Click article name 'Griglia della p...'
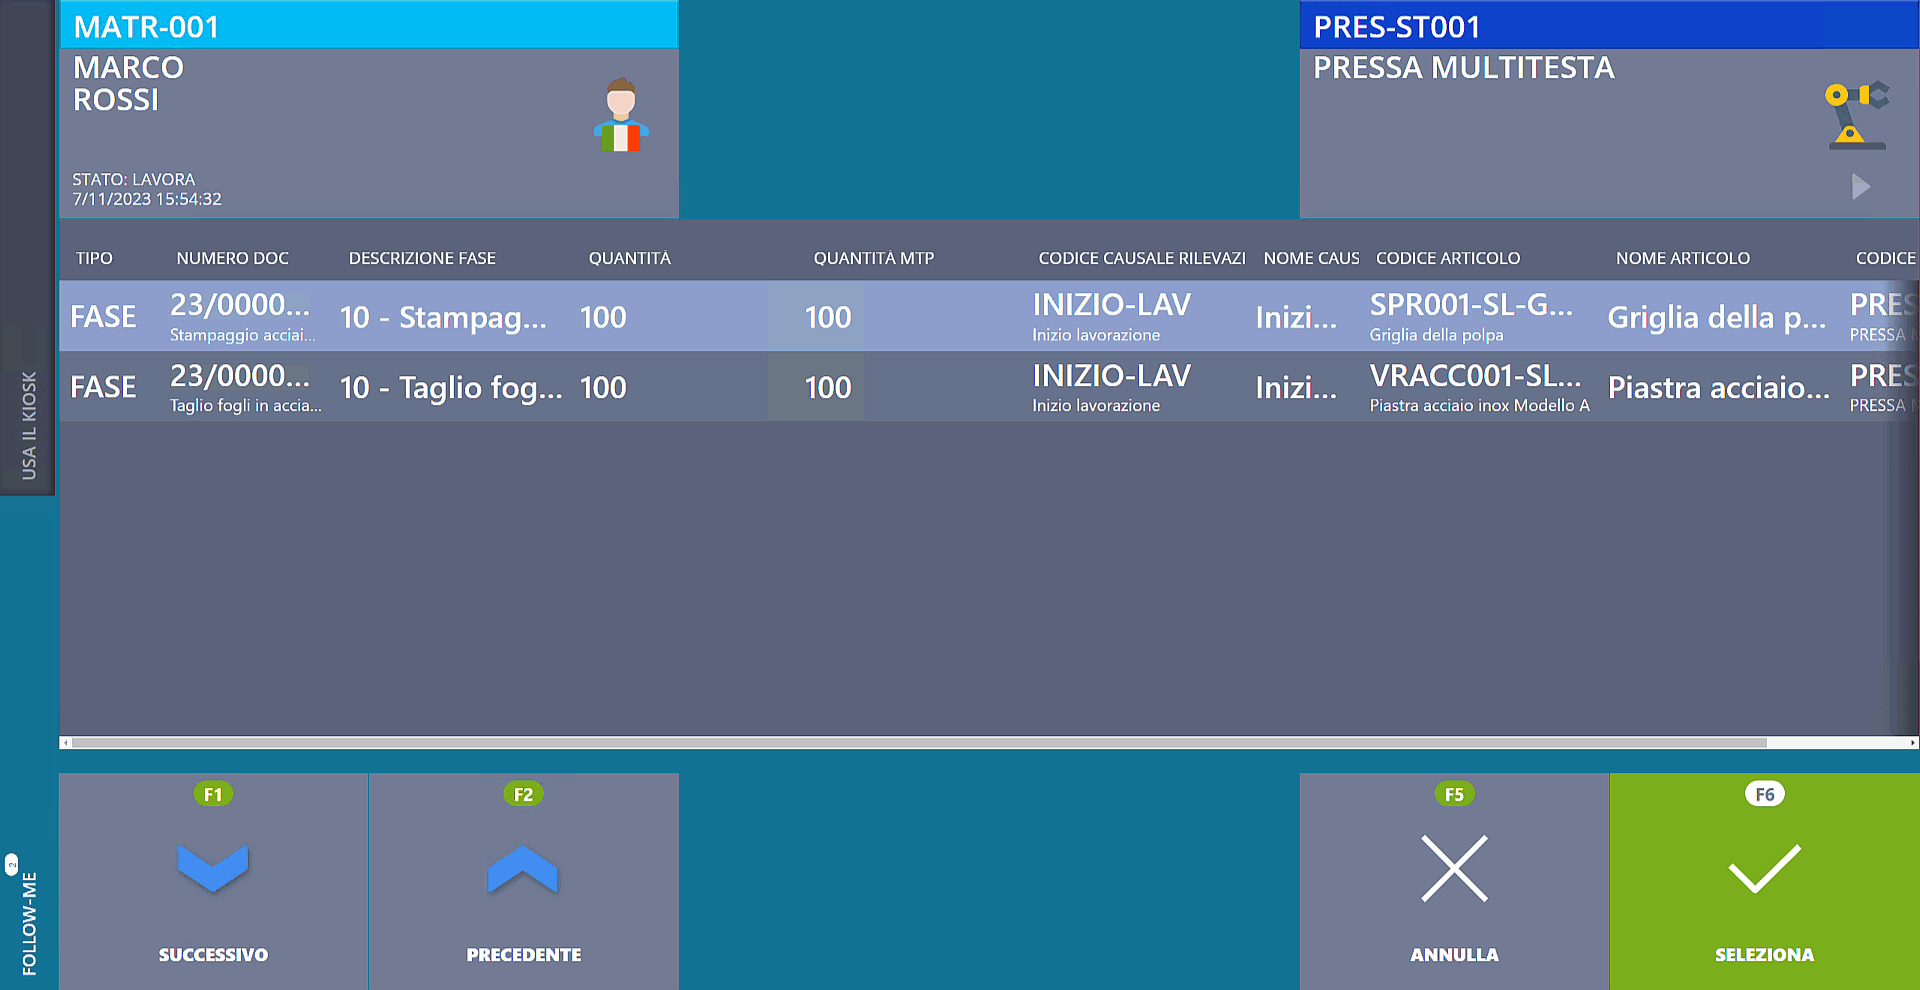The width and height of the screenshot is (1920, 990). [1716, 317]
